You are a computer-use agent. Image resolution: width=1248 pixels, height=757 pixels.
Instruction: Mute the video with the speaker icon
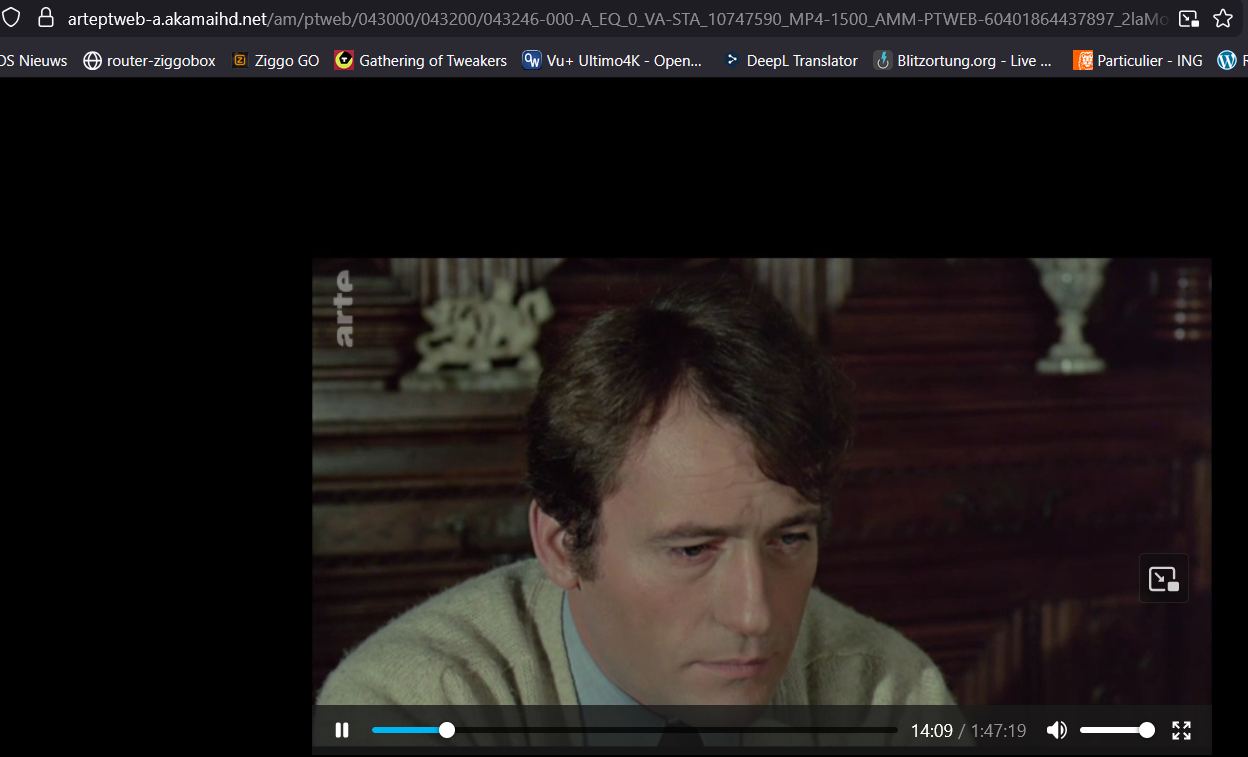[1057, 731]
